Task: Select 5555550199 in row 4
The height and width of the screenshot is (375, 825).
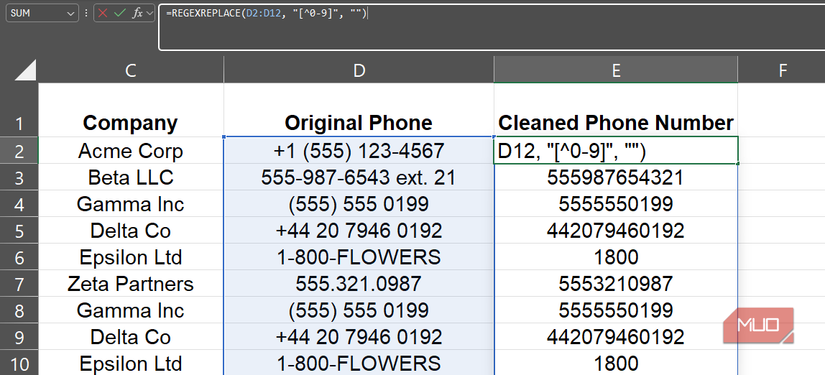Action: (616, 204)
